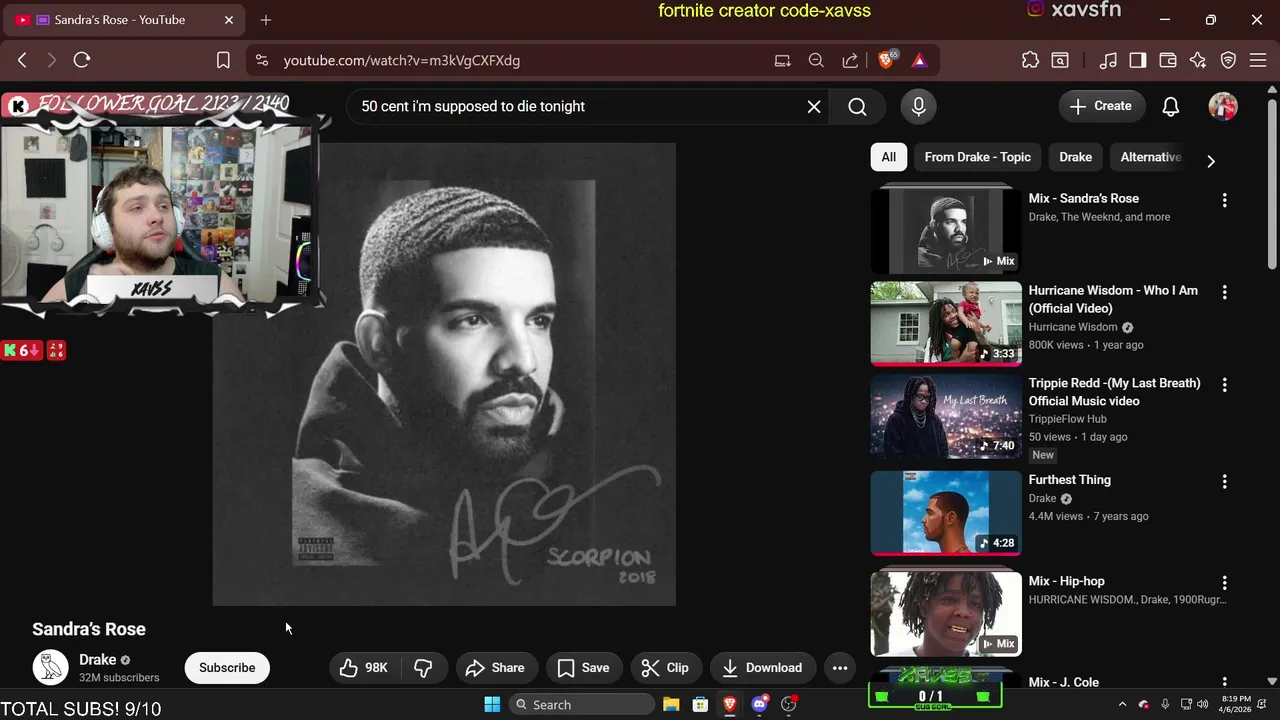Clip the video with the scissors button
The width and height of the screenshot is (1280, 720).
tap(665, 668)
